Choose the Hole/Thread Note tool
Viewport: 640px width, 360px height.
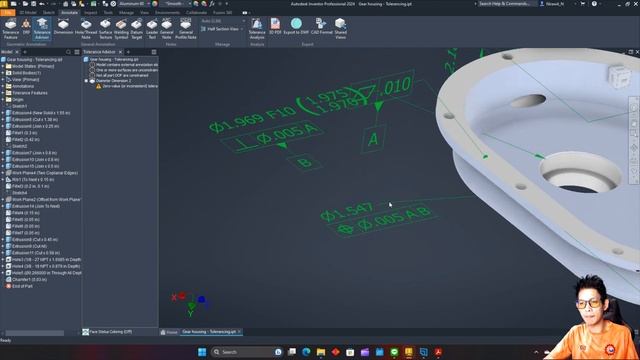pyautogui.click(x=86, y=29)
